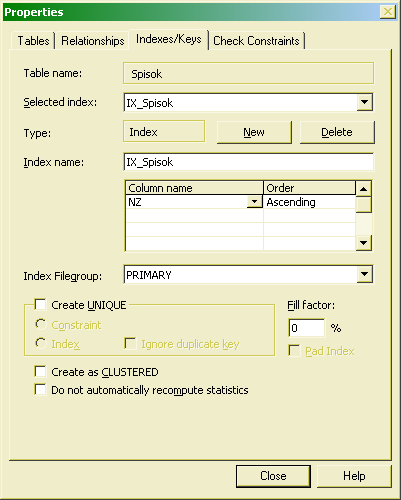Open Help for this dialog
Viewport: 401px width, 500px height.
click(x=354, y=476)
